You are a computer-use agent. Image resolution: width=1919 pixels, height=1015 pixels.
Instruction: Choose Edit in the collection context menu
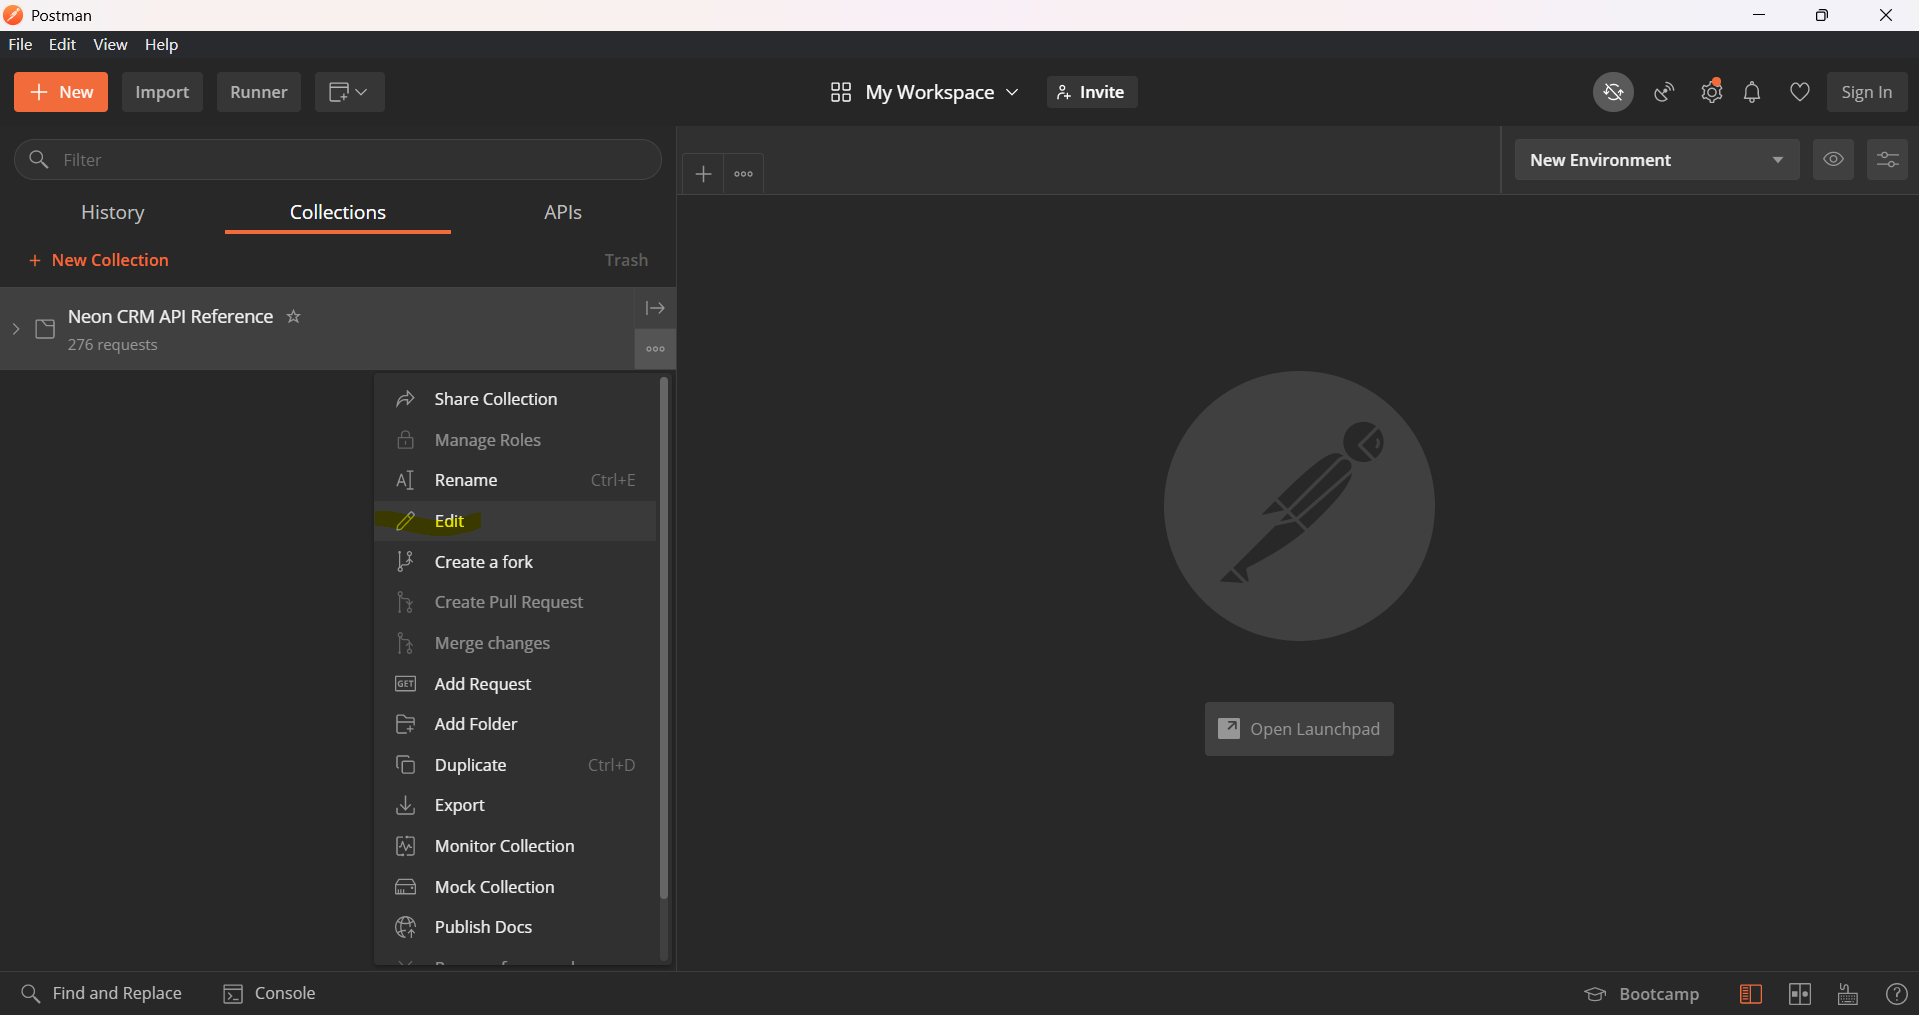click(x=515, y=521)
